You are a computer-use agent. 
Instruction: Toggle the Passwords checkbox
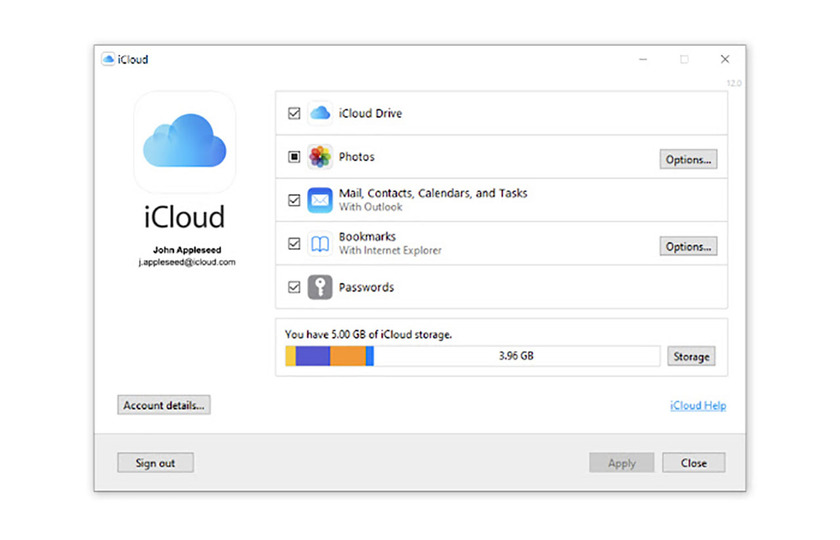tap(294, 287)
